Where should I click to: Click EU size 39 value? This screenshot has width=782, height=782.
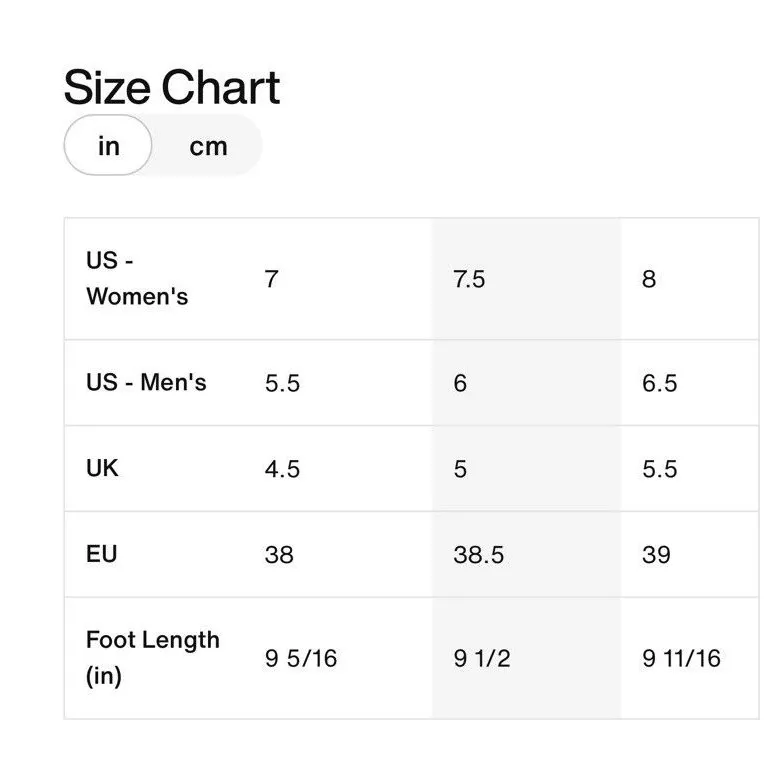click(x=656, y=554)
